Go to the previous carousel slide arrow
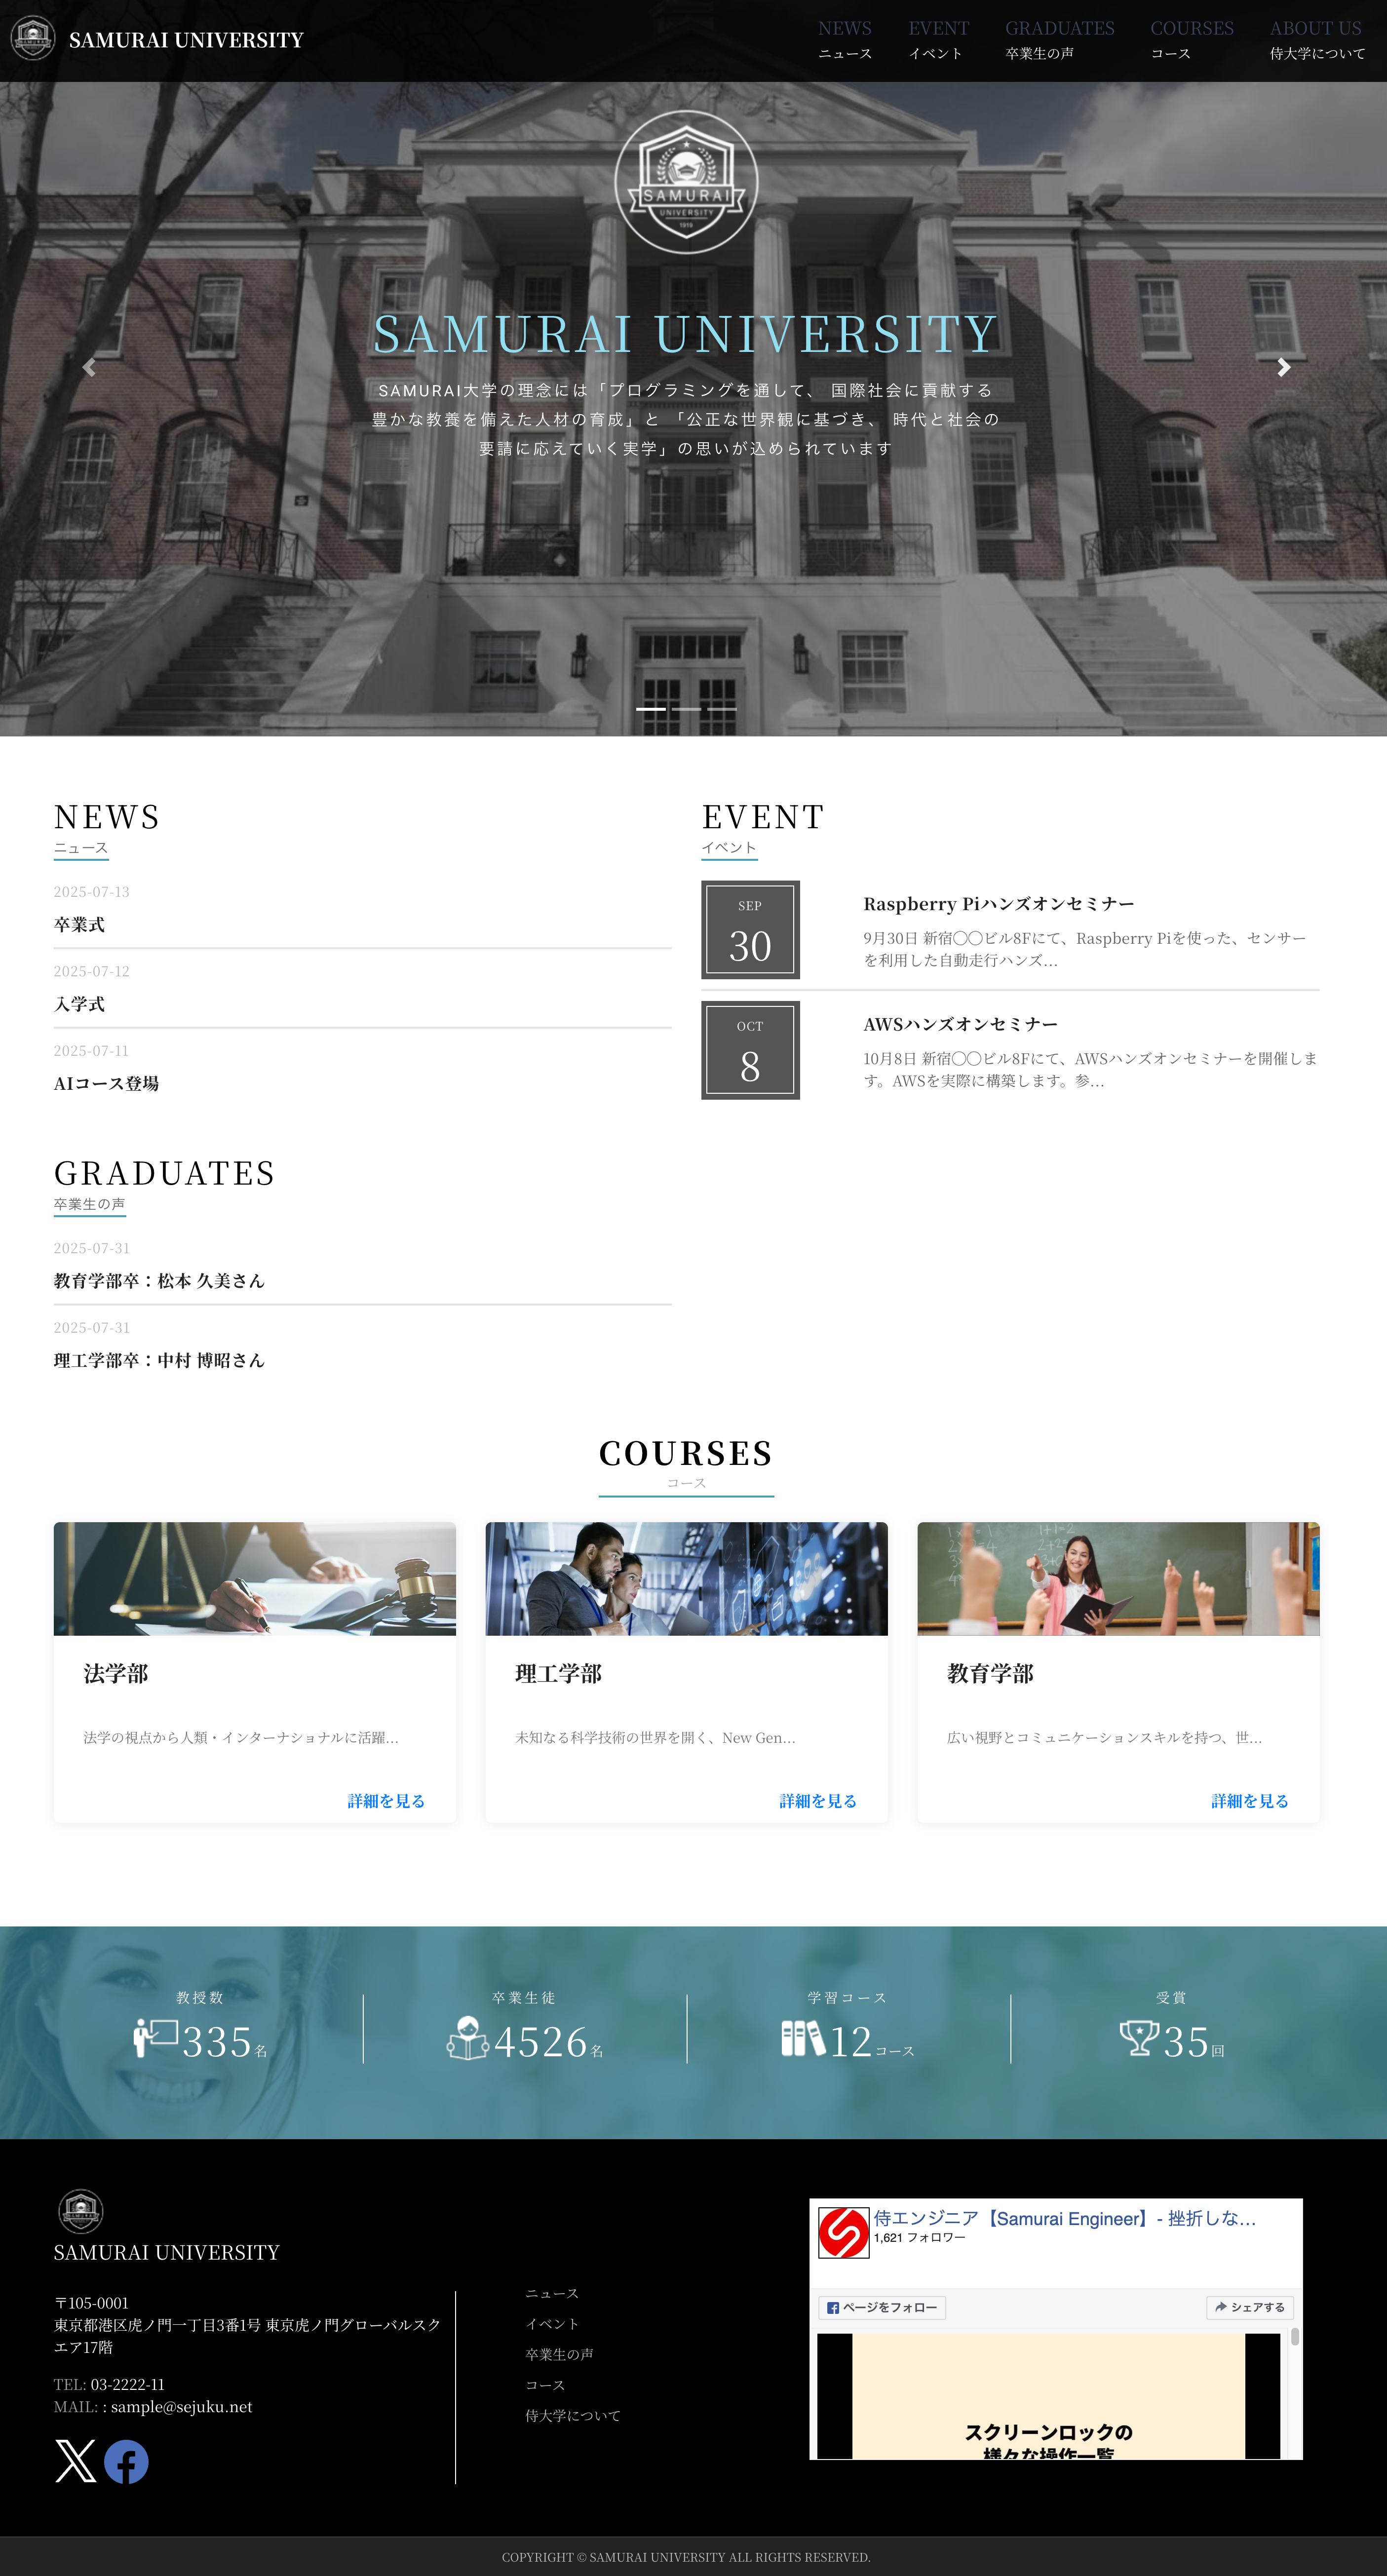This screenshot has width=1387, height=2576. 89,368
